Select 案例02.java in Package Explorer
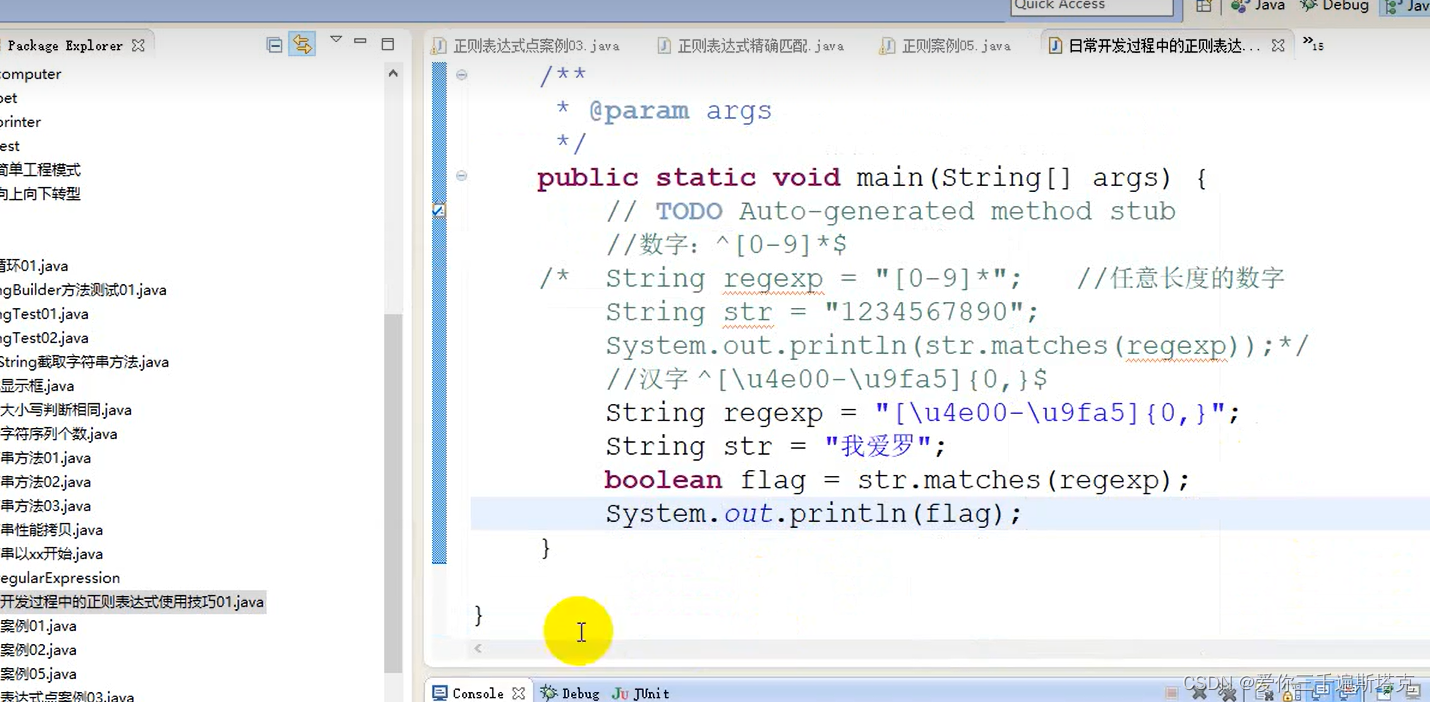 pos(38,650)
